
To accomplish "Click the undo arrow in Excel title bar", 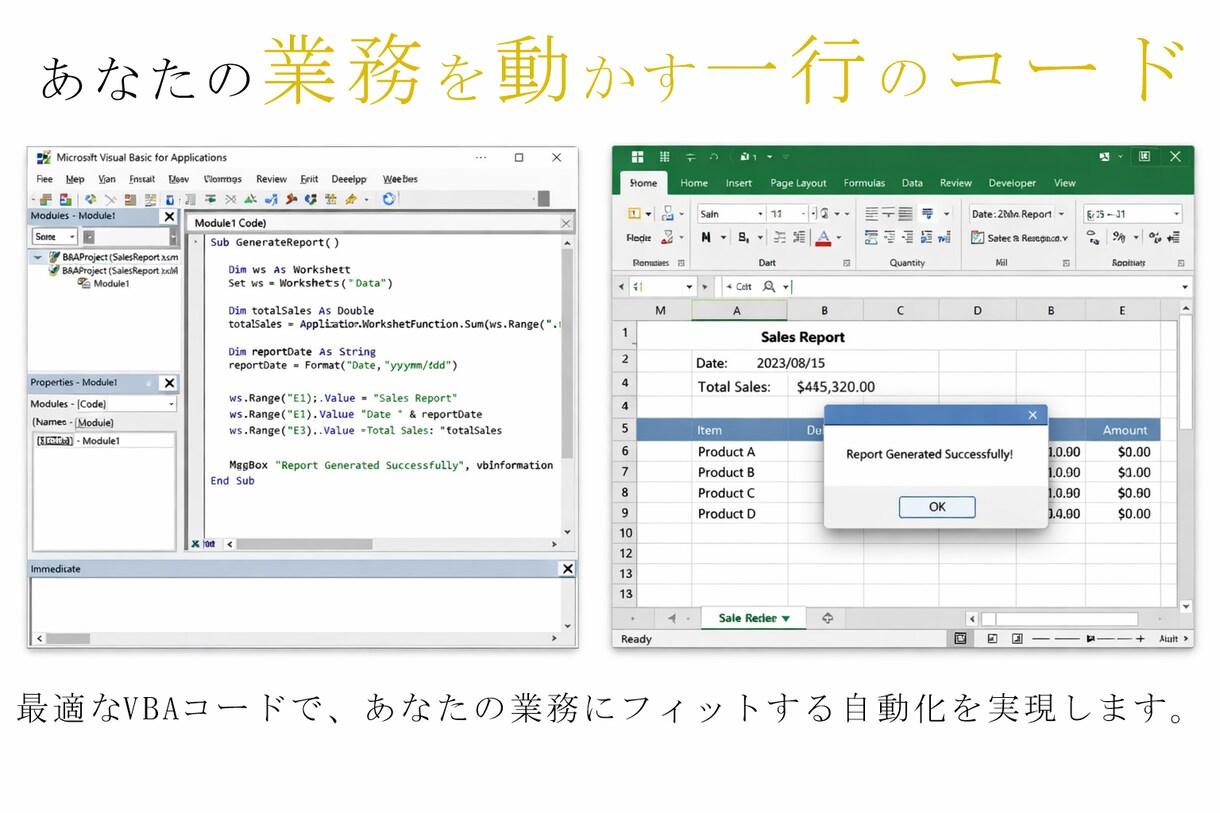I will [x=714, y=157].
